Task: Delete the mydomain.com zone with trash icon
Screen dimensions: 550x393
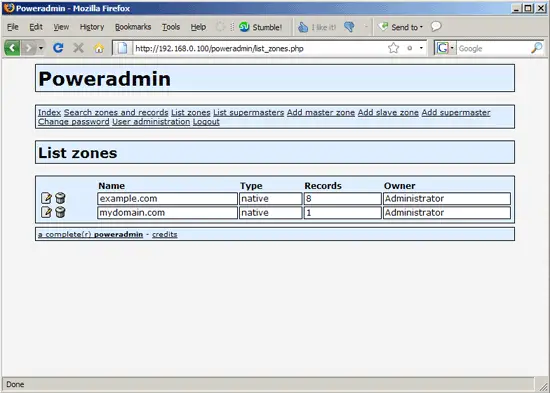Action: pyautogui.click(x=60, y=212)
